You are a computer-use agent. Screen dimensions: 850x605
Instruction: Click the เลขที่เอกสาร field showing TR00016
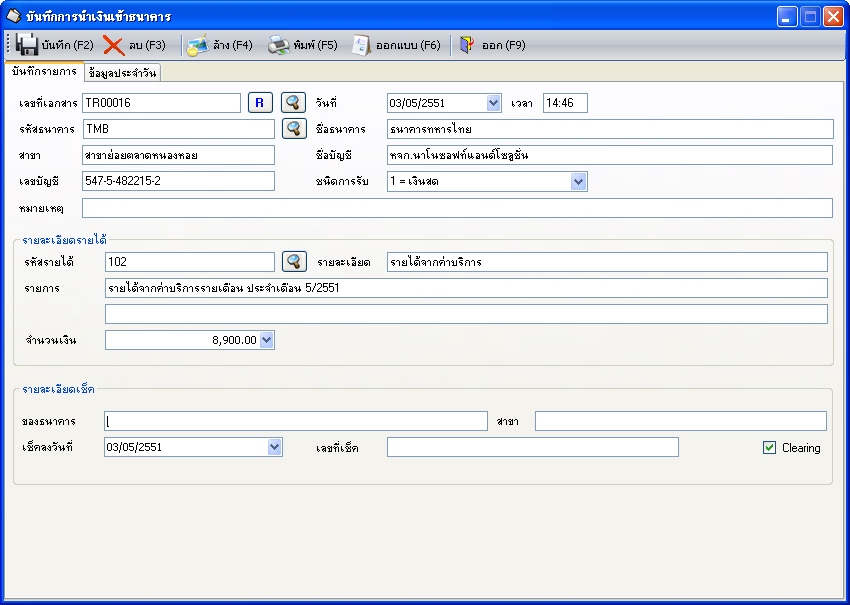click(162, 103)
